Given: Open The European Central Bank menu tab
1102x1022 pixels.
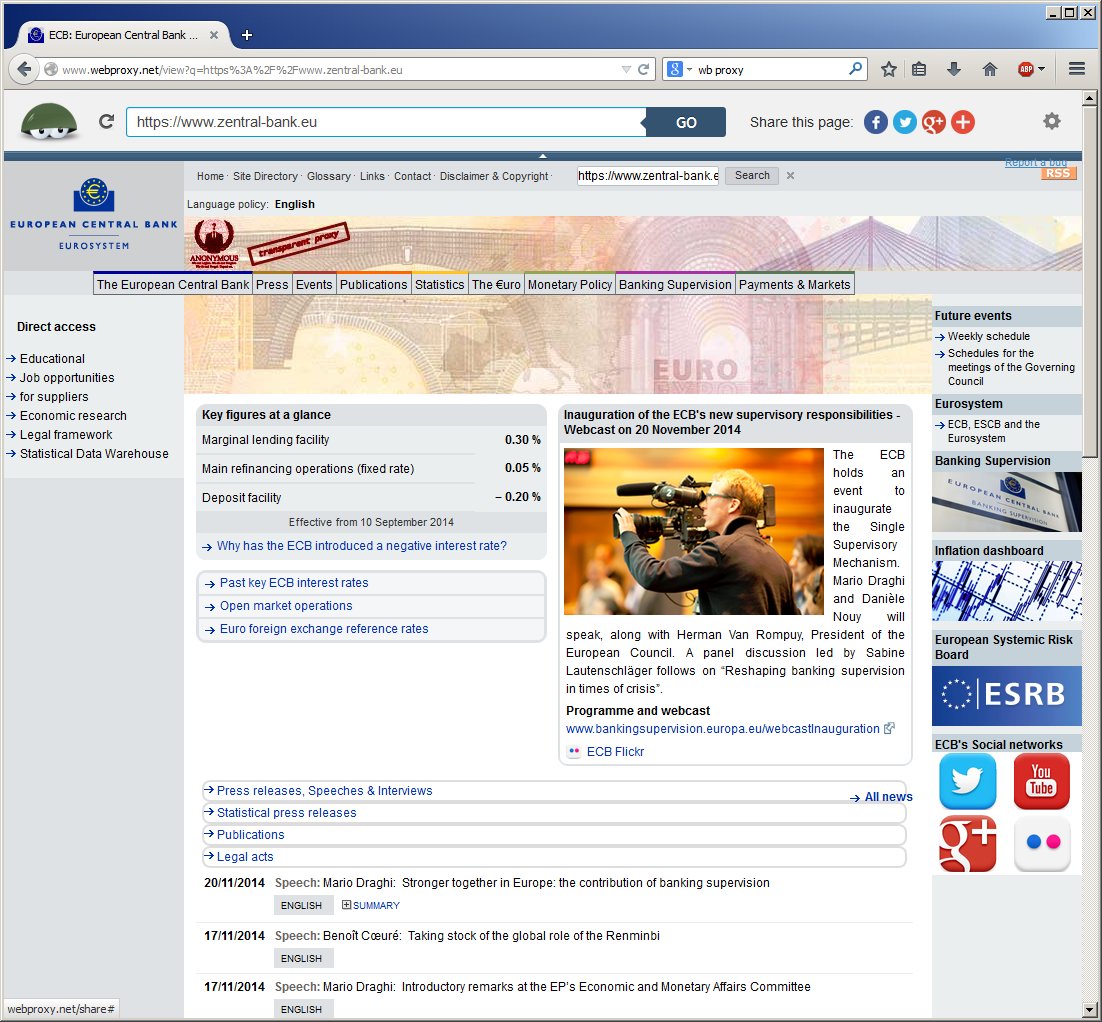Looking at the screenshot, I should click(173, 284).
